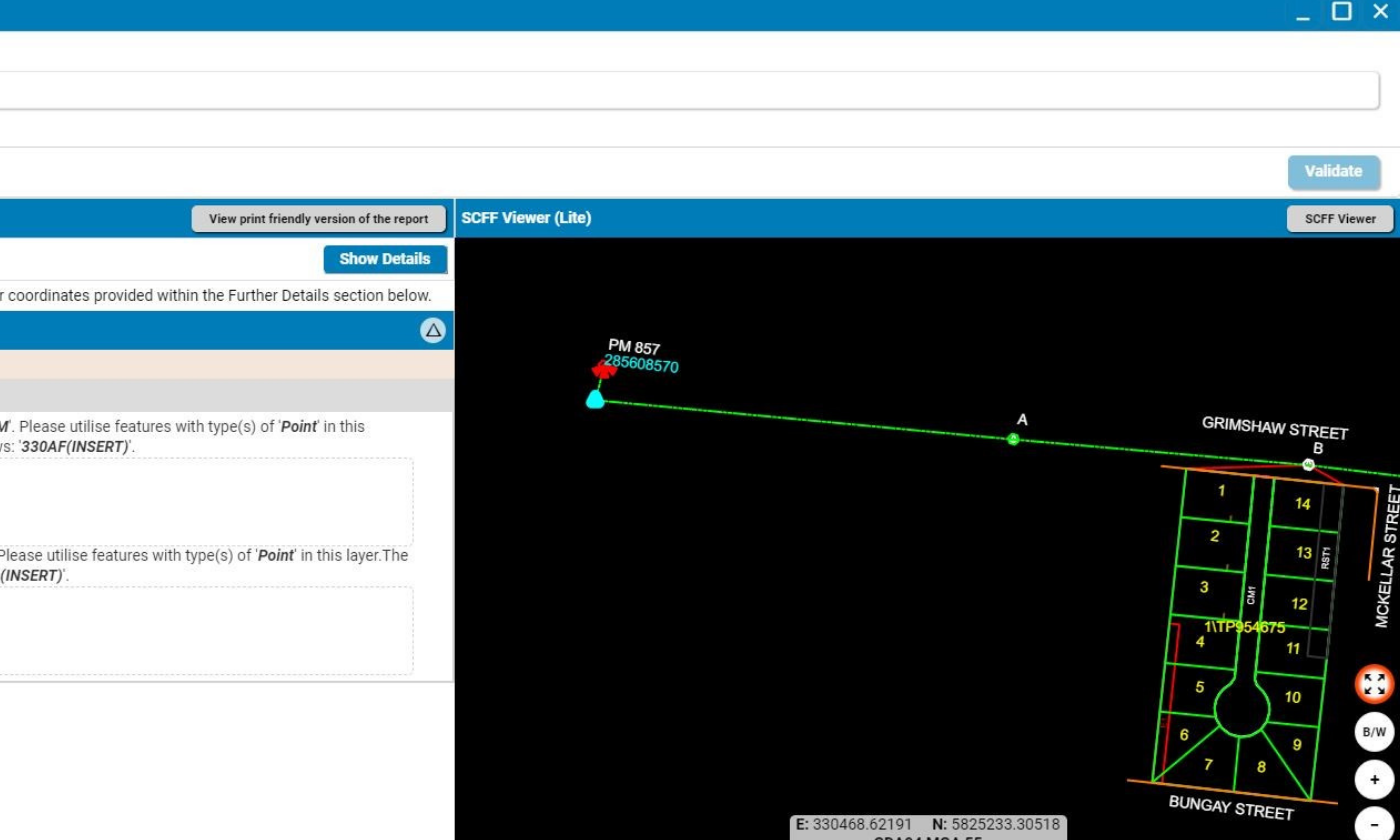Click the fit-to-extent fullscreen map icon
The height and width of the screenshot is (840, 1400).
pyautogui.click(x=1374, y=685)
